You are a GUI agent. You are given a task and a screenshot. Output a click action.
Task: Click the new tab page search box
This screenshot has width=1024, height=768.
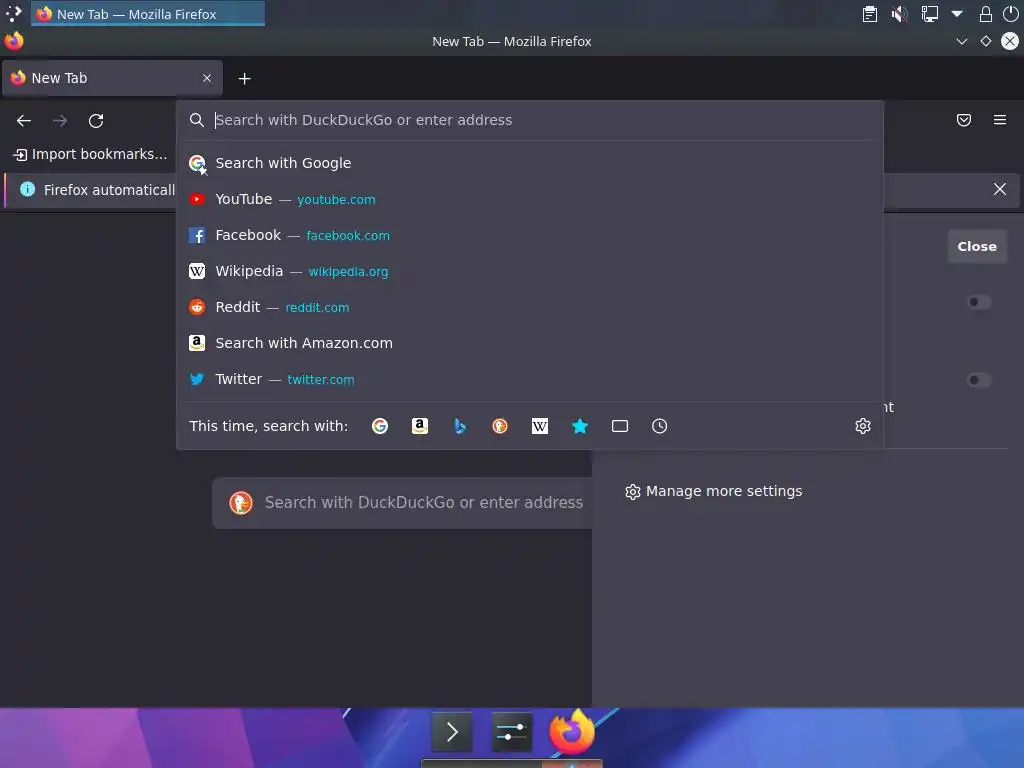(x=402, y=502)
